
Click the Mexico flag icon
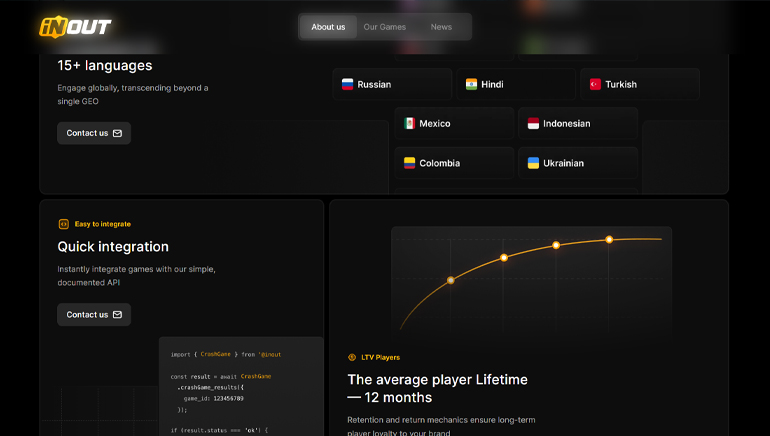[x=409, y=124]
